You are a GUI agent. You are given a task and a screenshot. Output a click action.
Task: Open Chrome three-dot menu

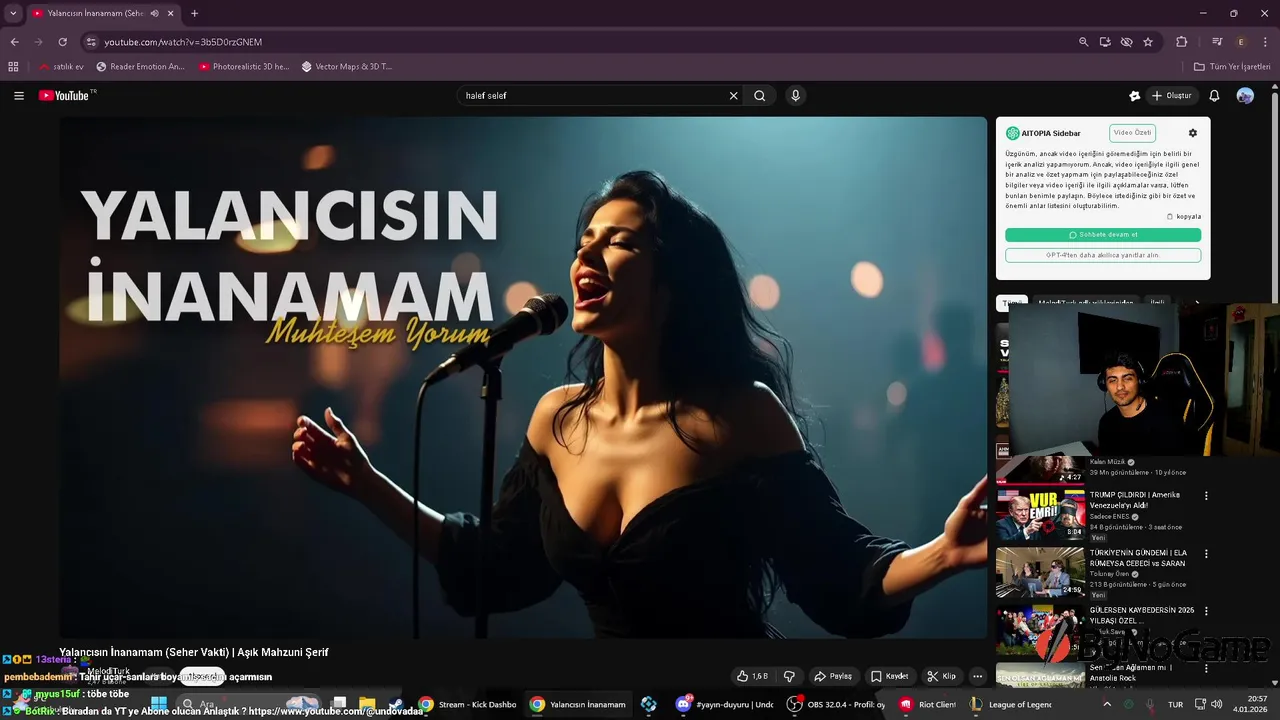[1265, 42]
